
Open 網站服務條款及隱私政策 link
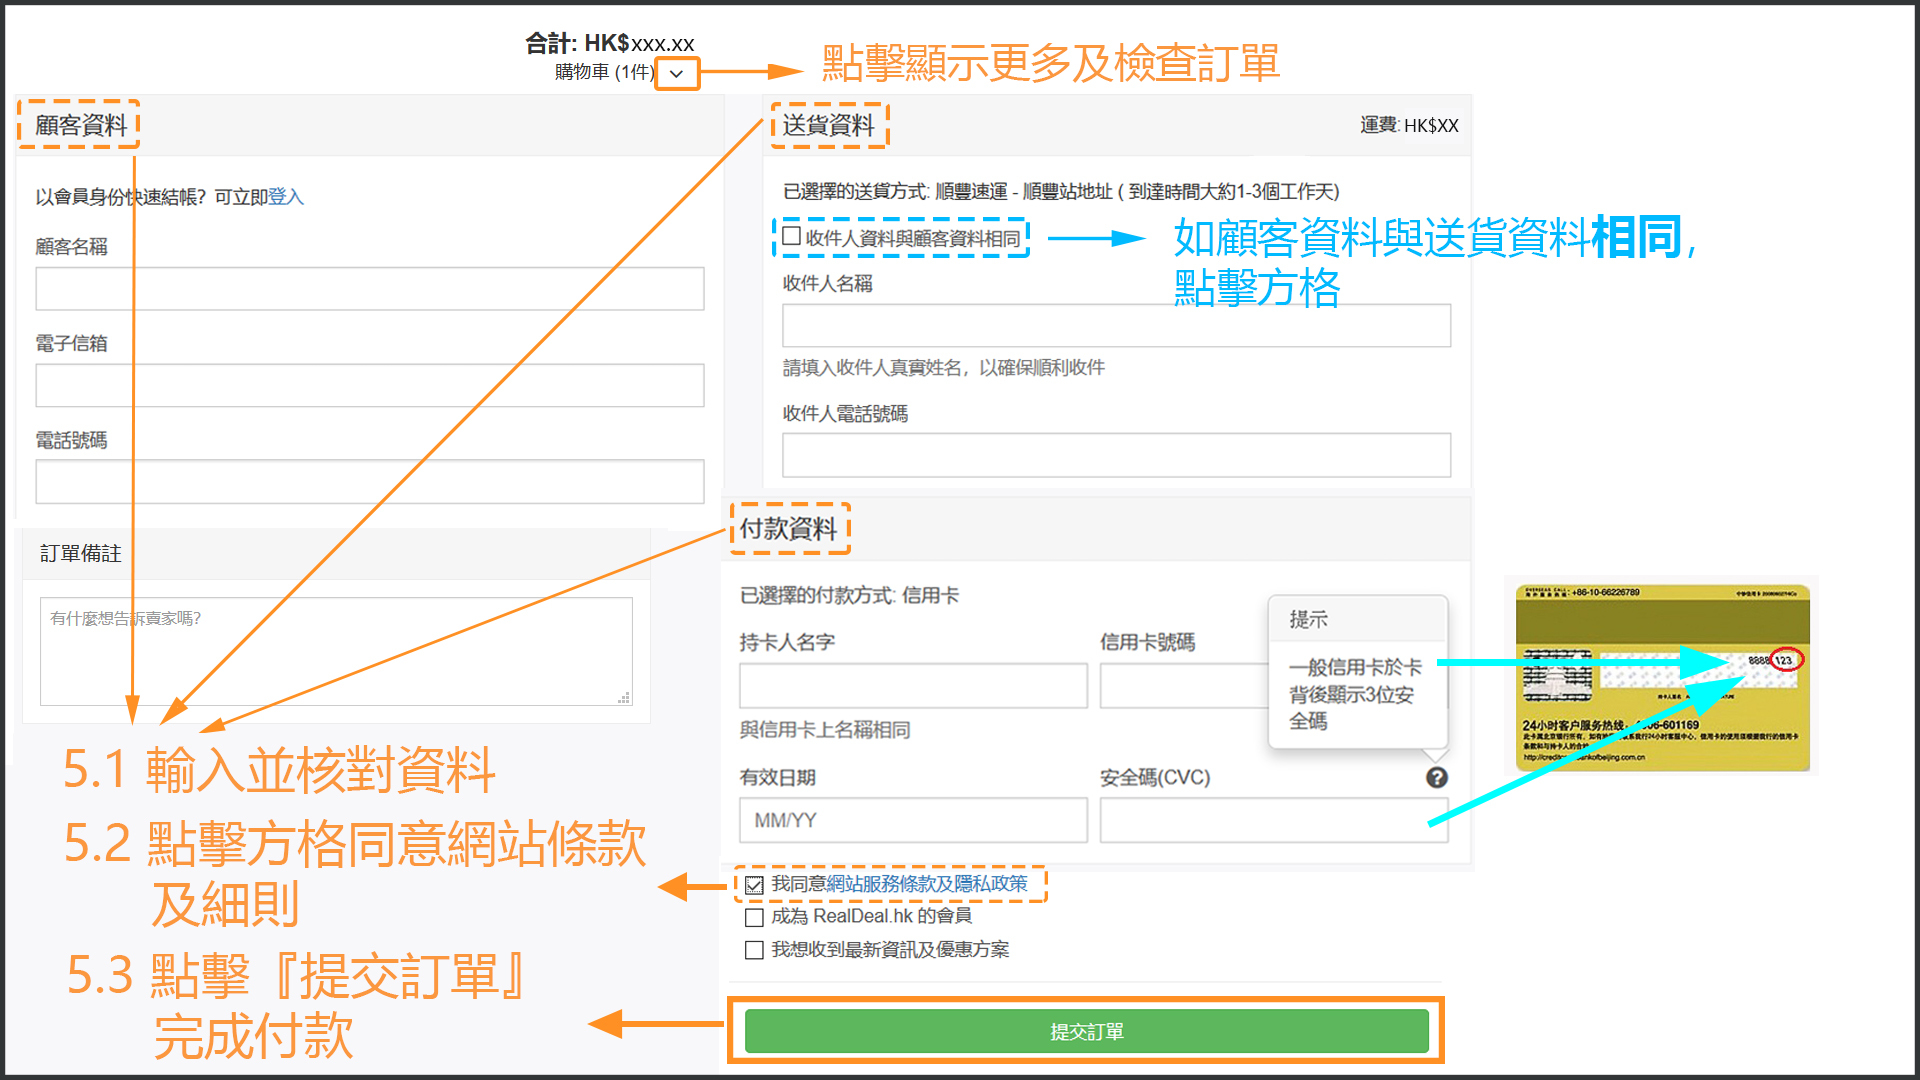pos(927,884)
